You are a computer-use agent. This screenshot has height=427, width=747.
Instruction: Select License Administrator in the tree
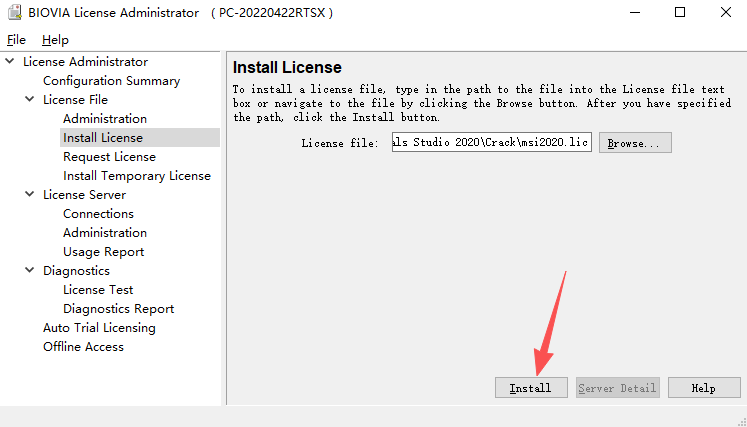[x=85, y=61]
